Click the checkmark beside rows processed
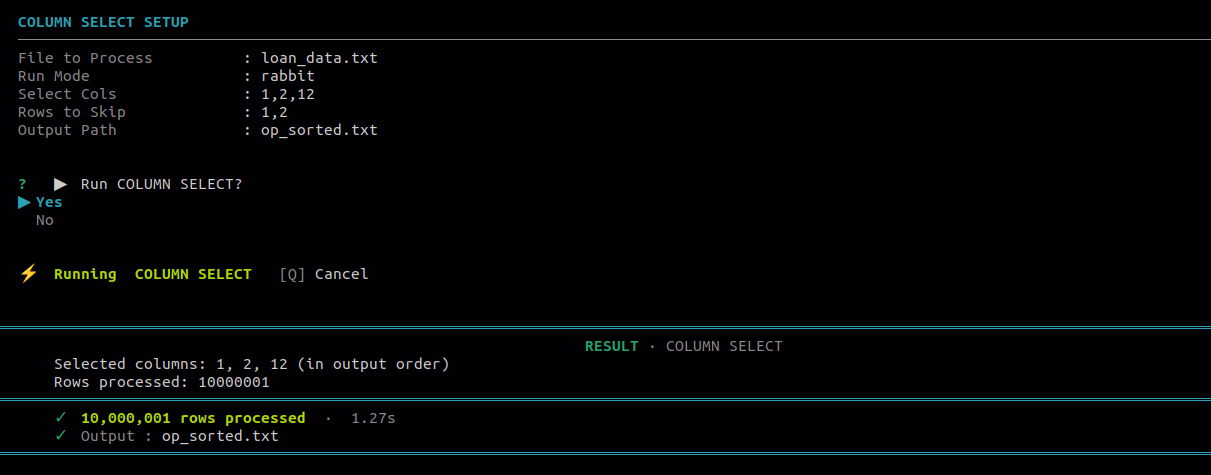The image size is (1211, 475). 62,418
